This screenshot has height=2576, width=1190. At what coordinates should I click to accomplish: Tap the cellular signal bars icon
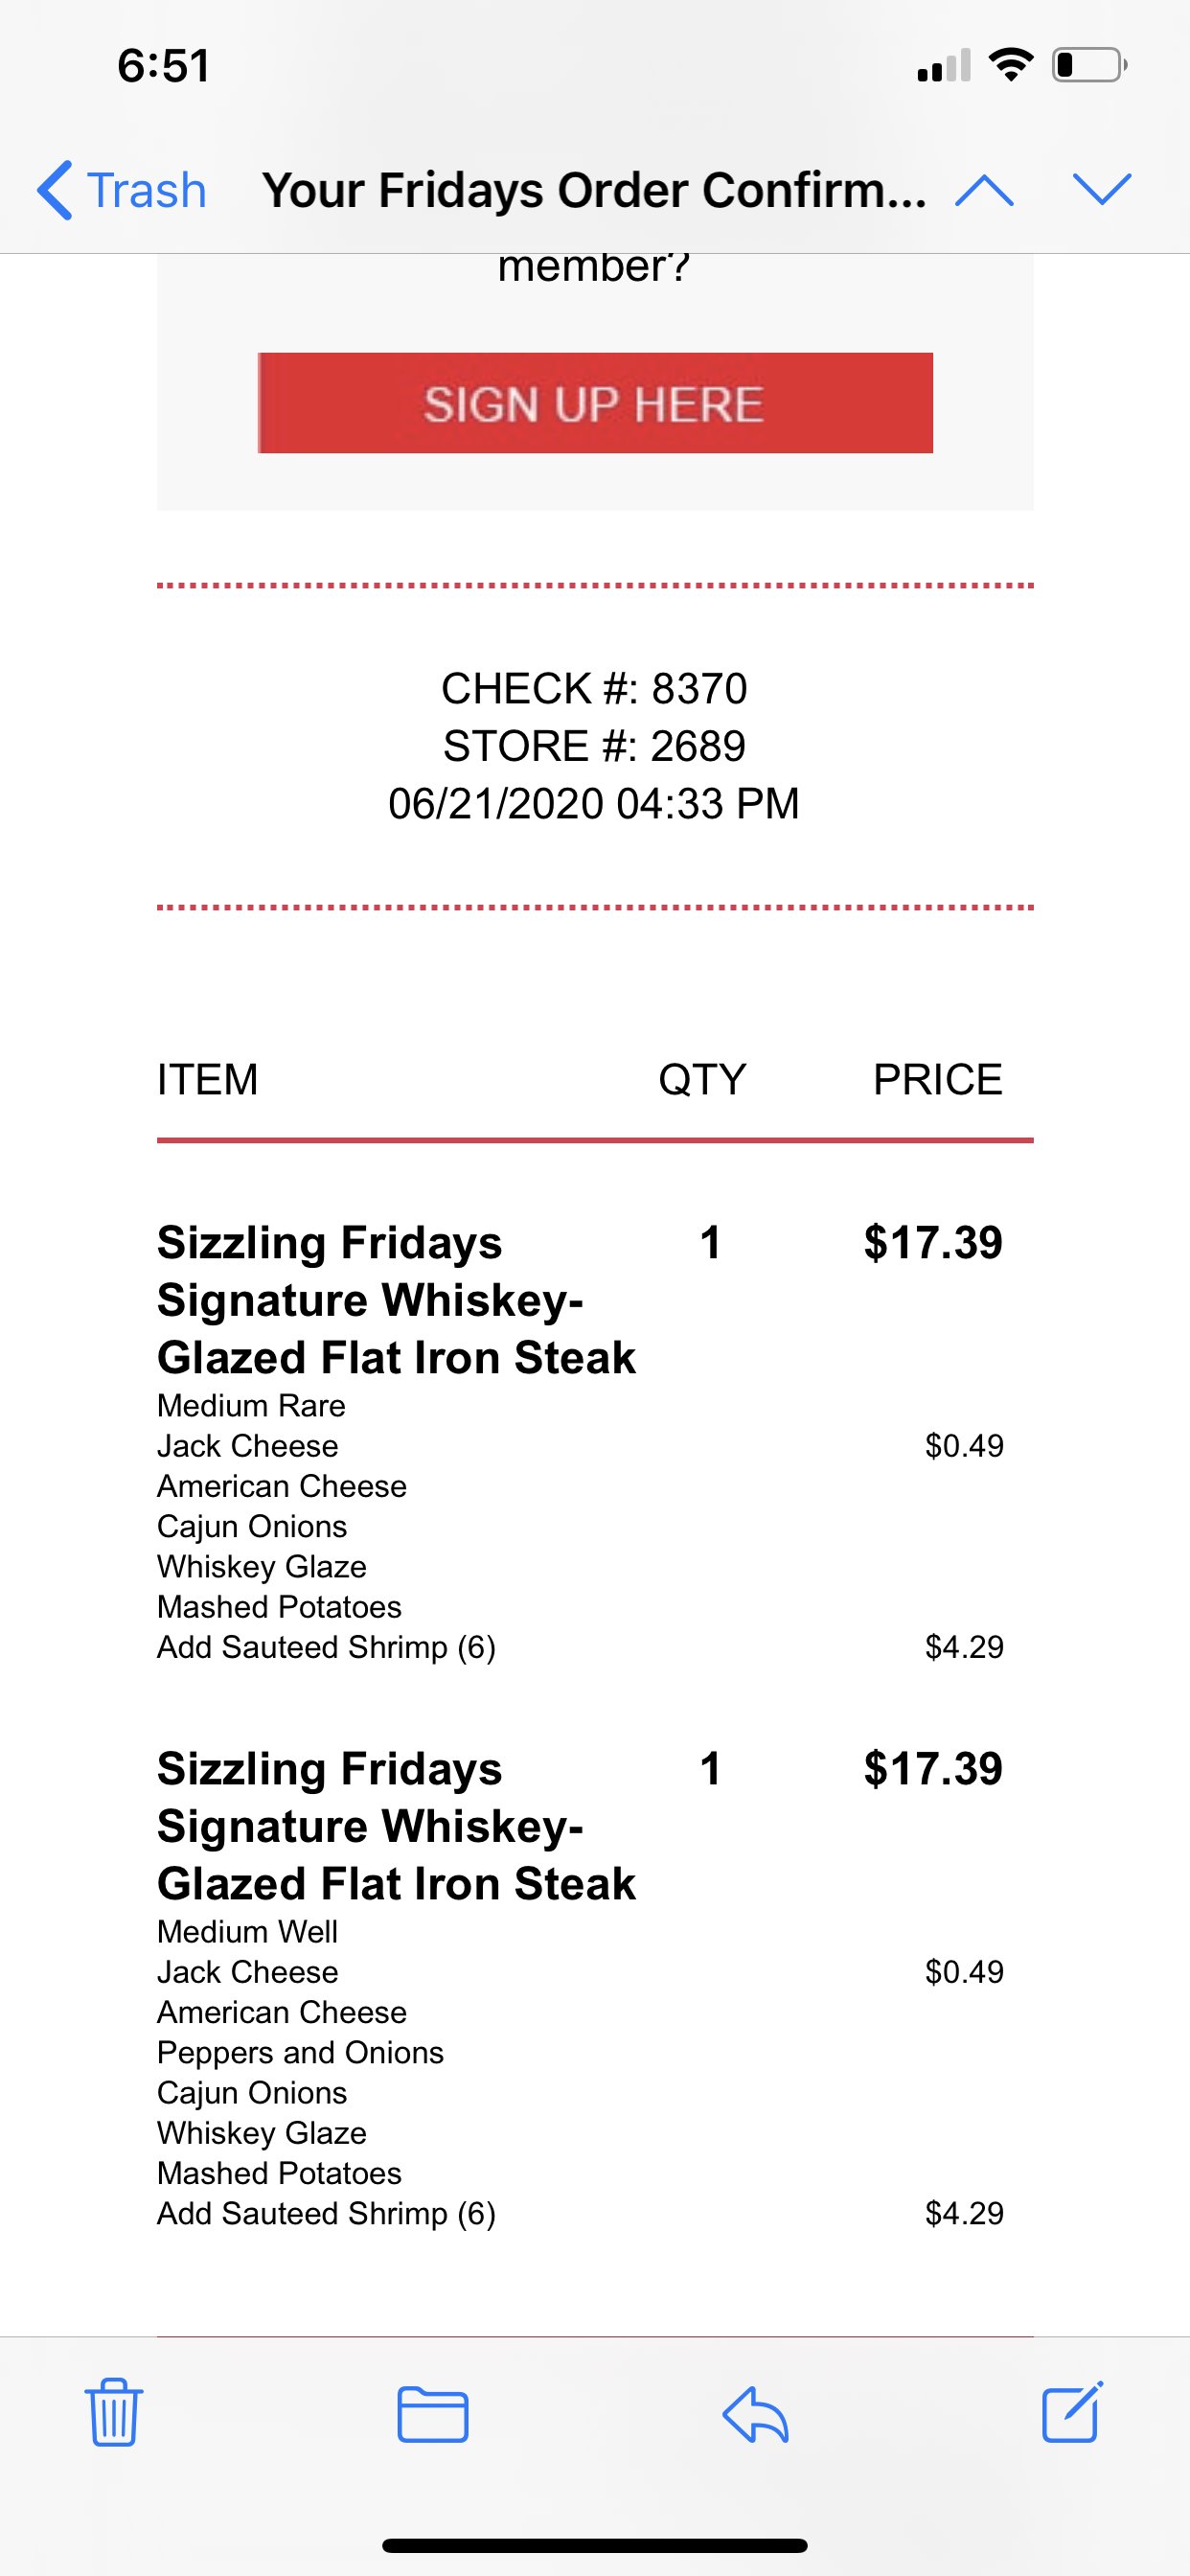pos(943,66)
